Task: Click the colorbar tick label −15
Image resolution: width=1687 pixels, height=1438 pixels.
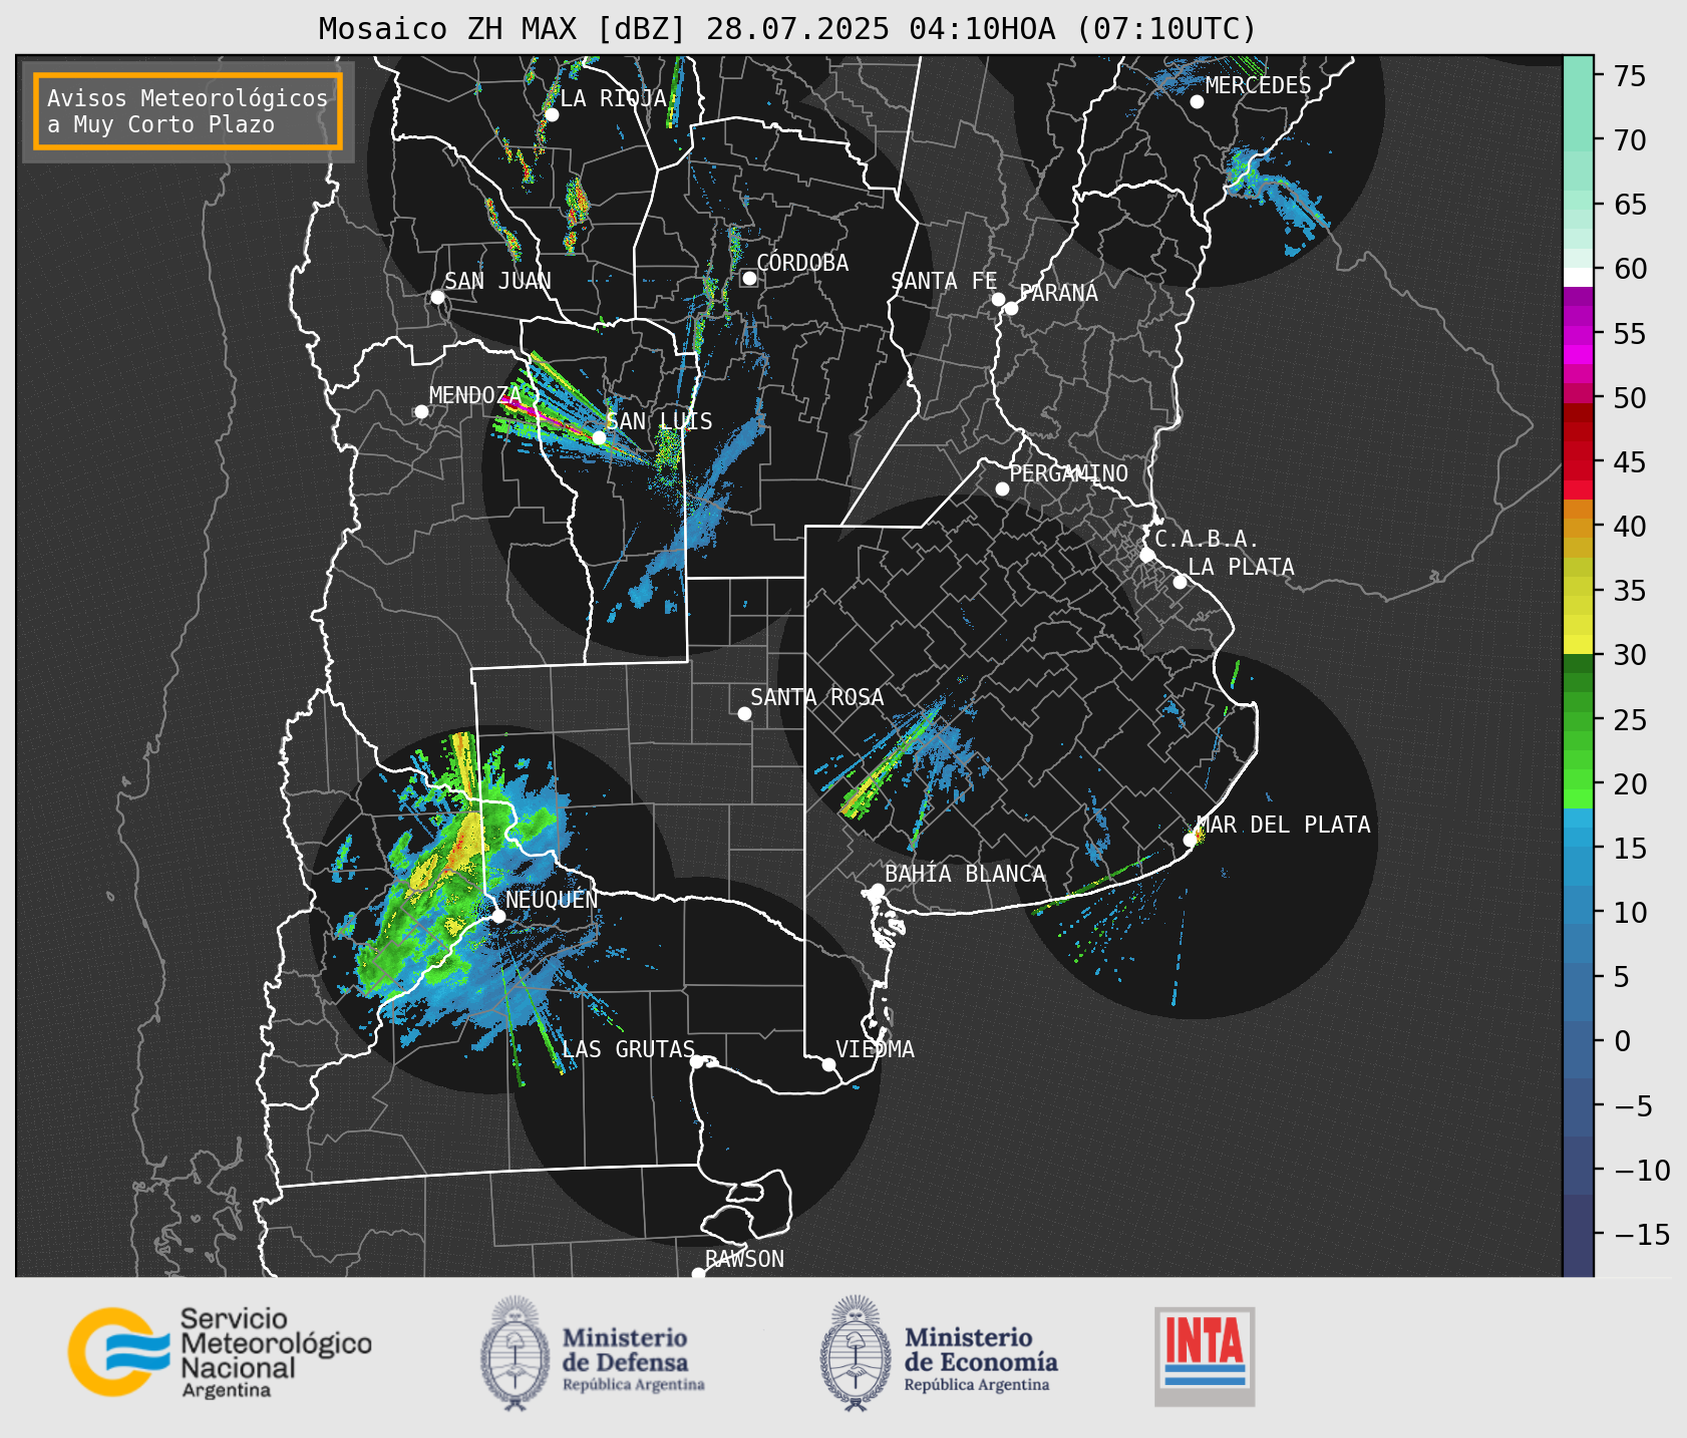Action: (1641, 1234)
